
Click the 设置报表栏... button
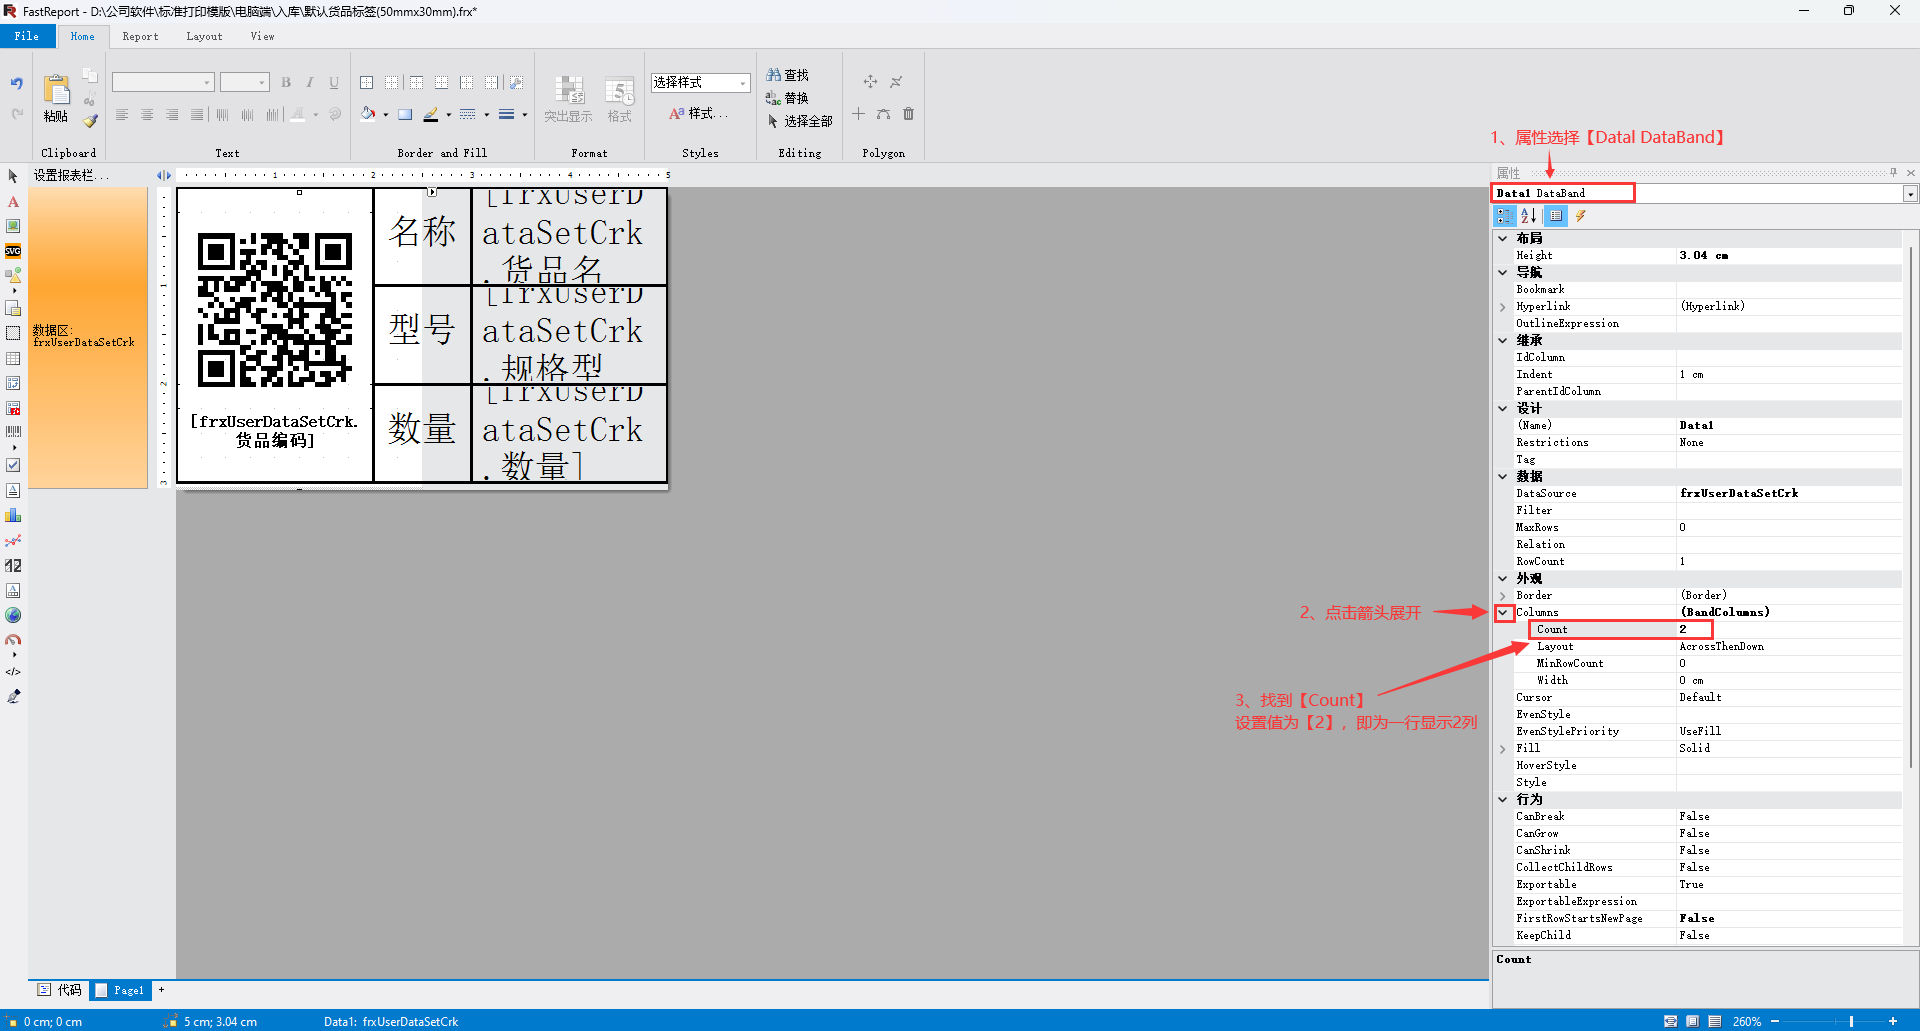[72, 175]
